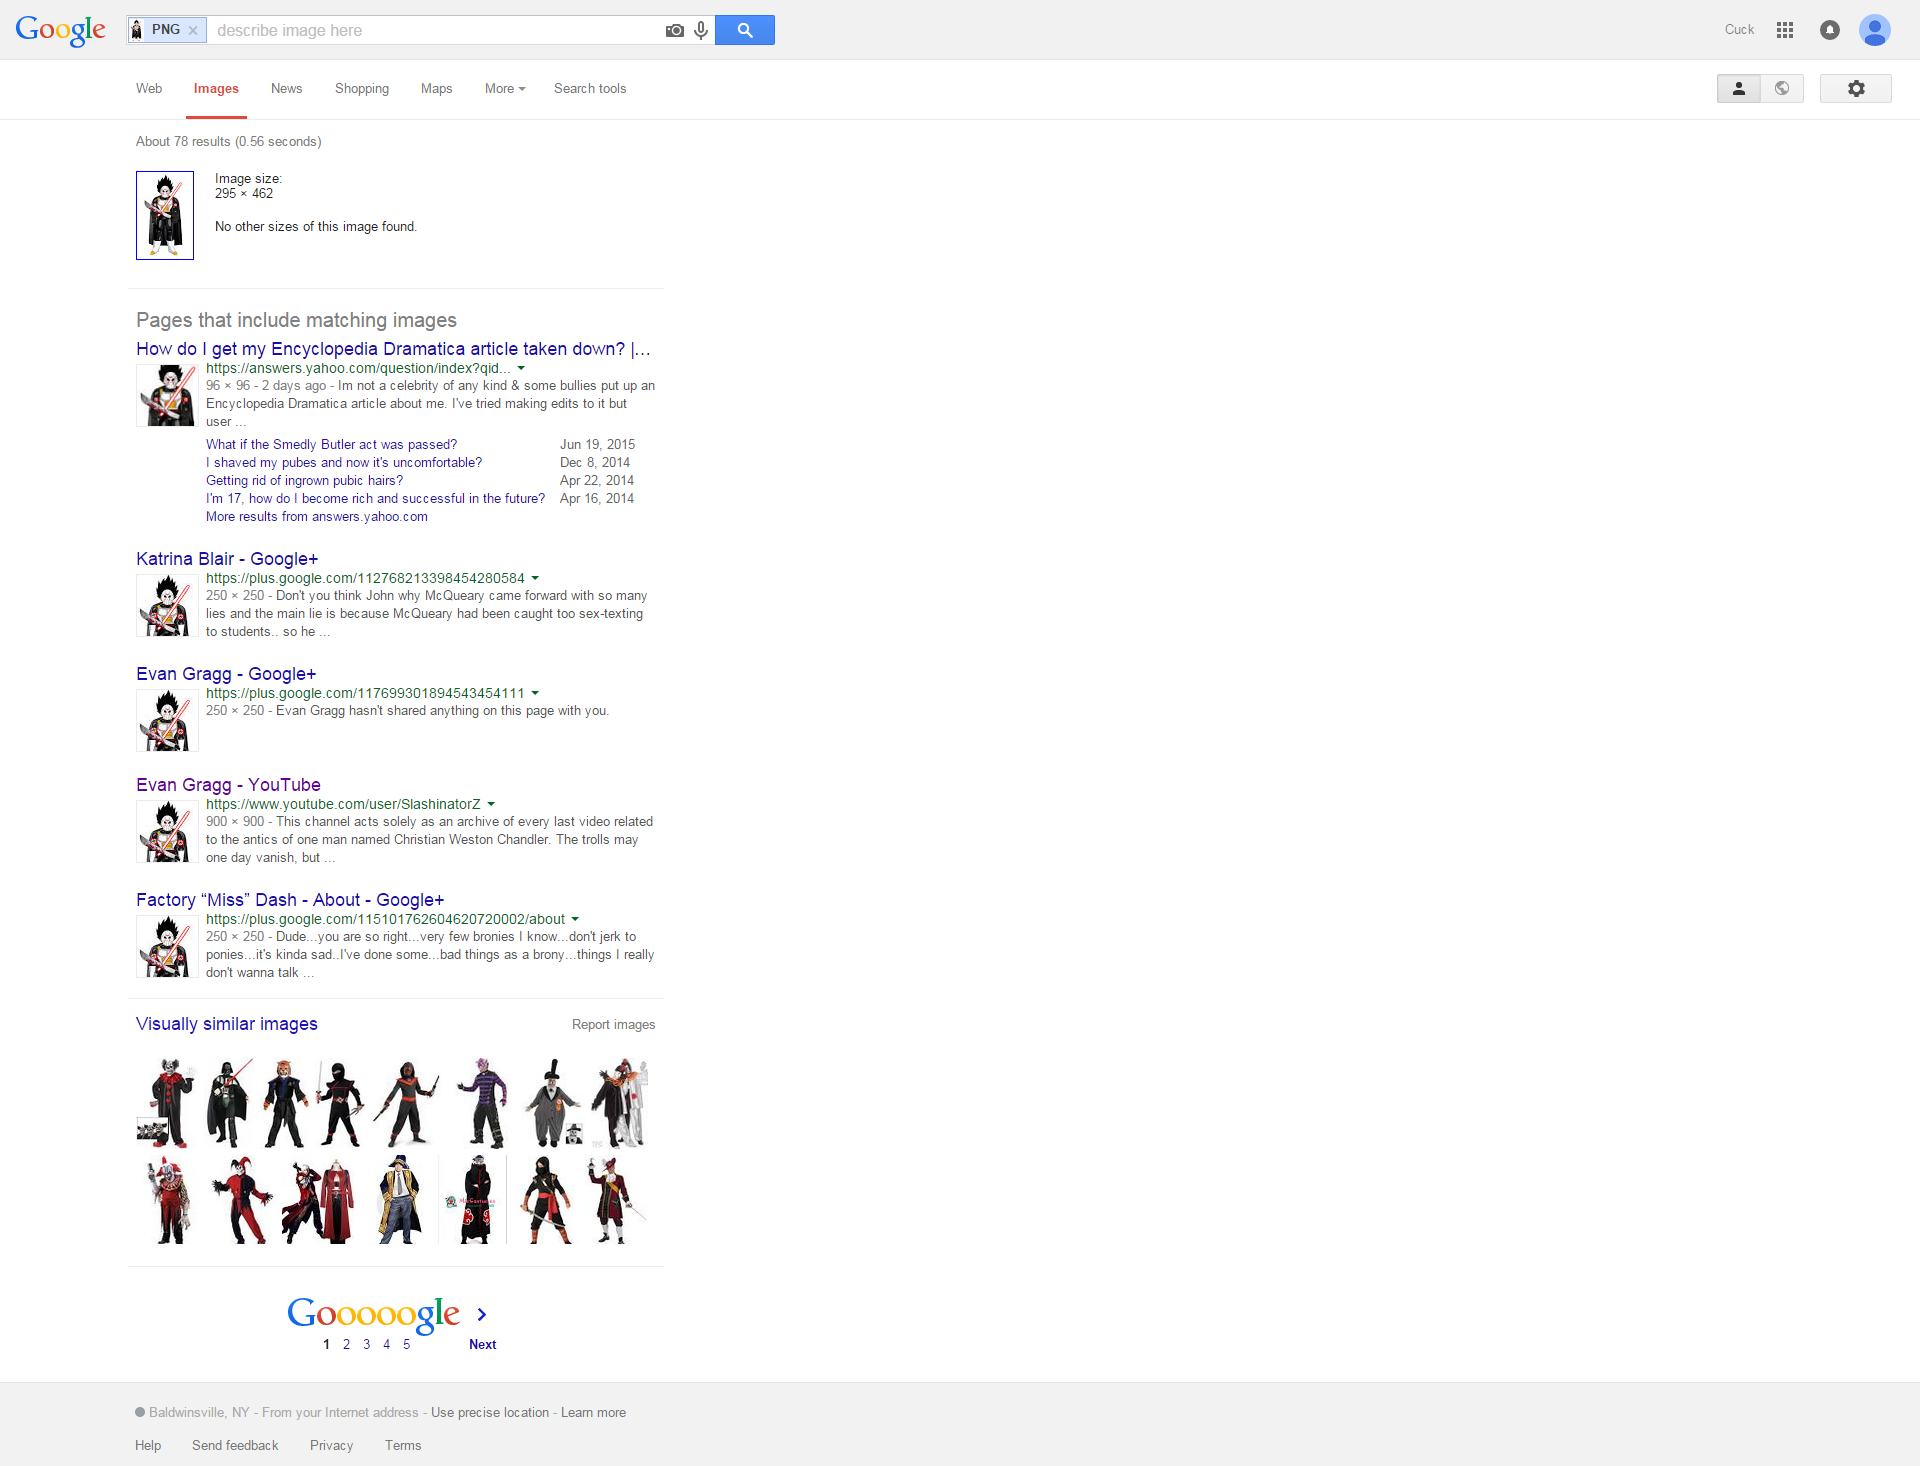
Task: Expand dropdown arrow beside Factory Miss Dash URL
Action: click(575, 920)
